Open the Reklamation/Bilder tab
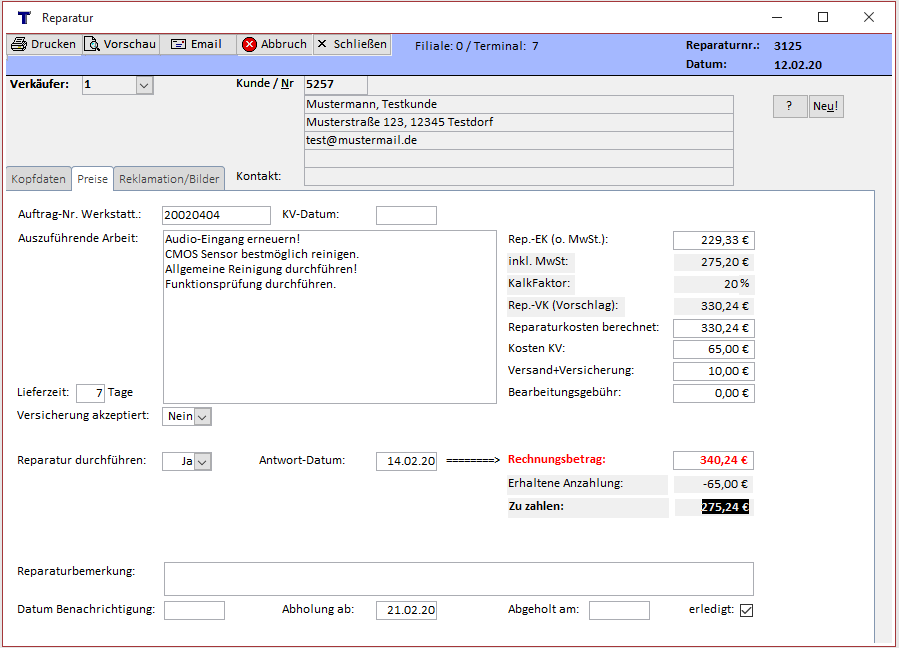 (169, 179)
